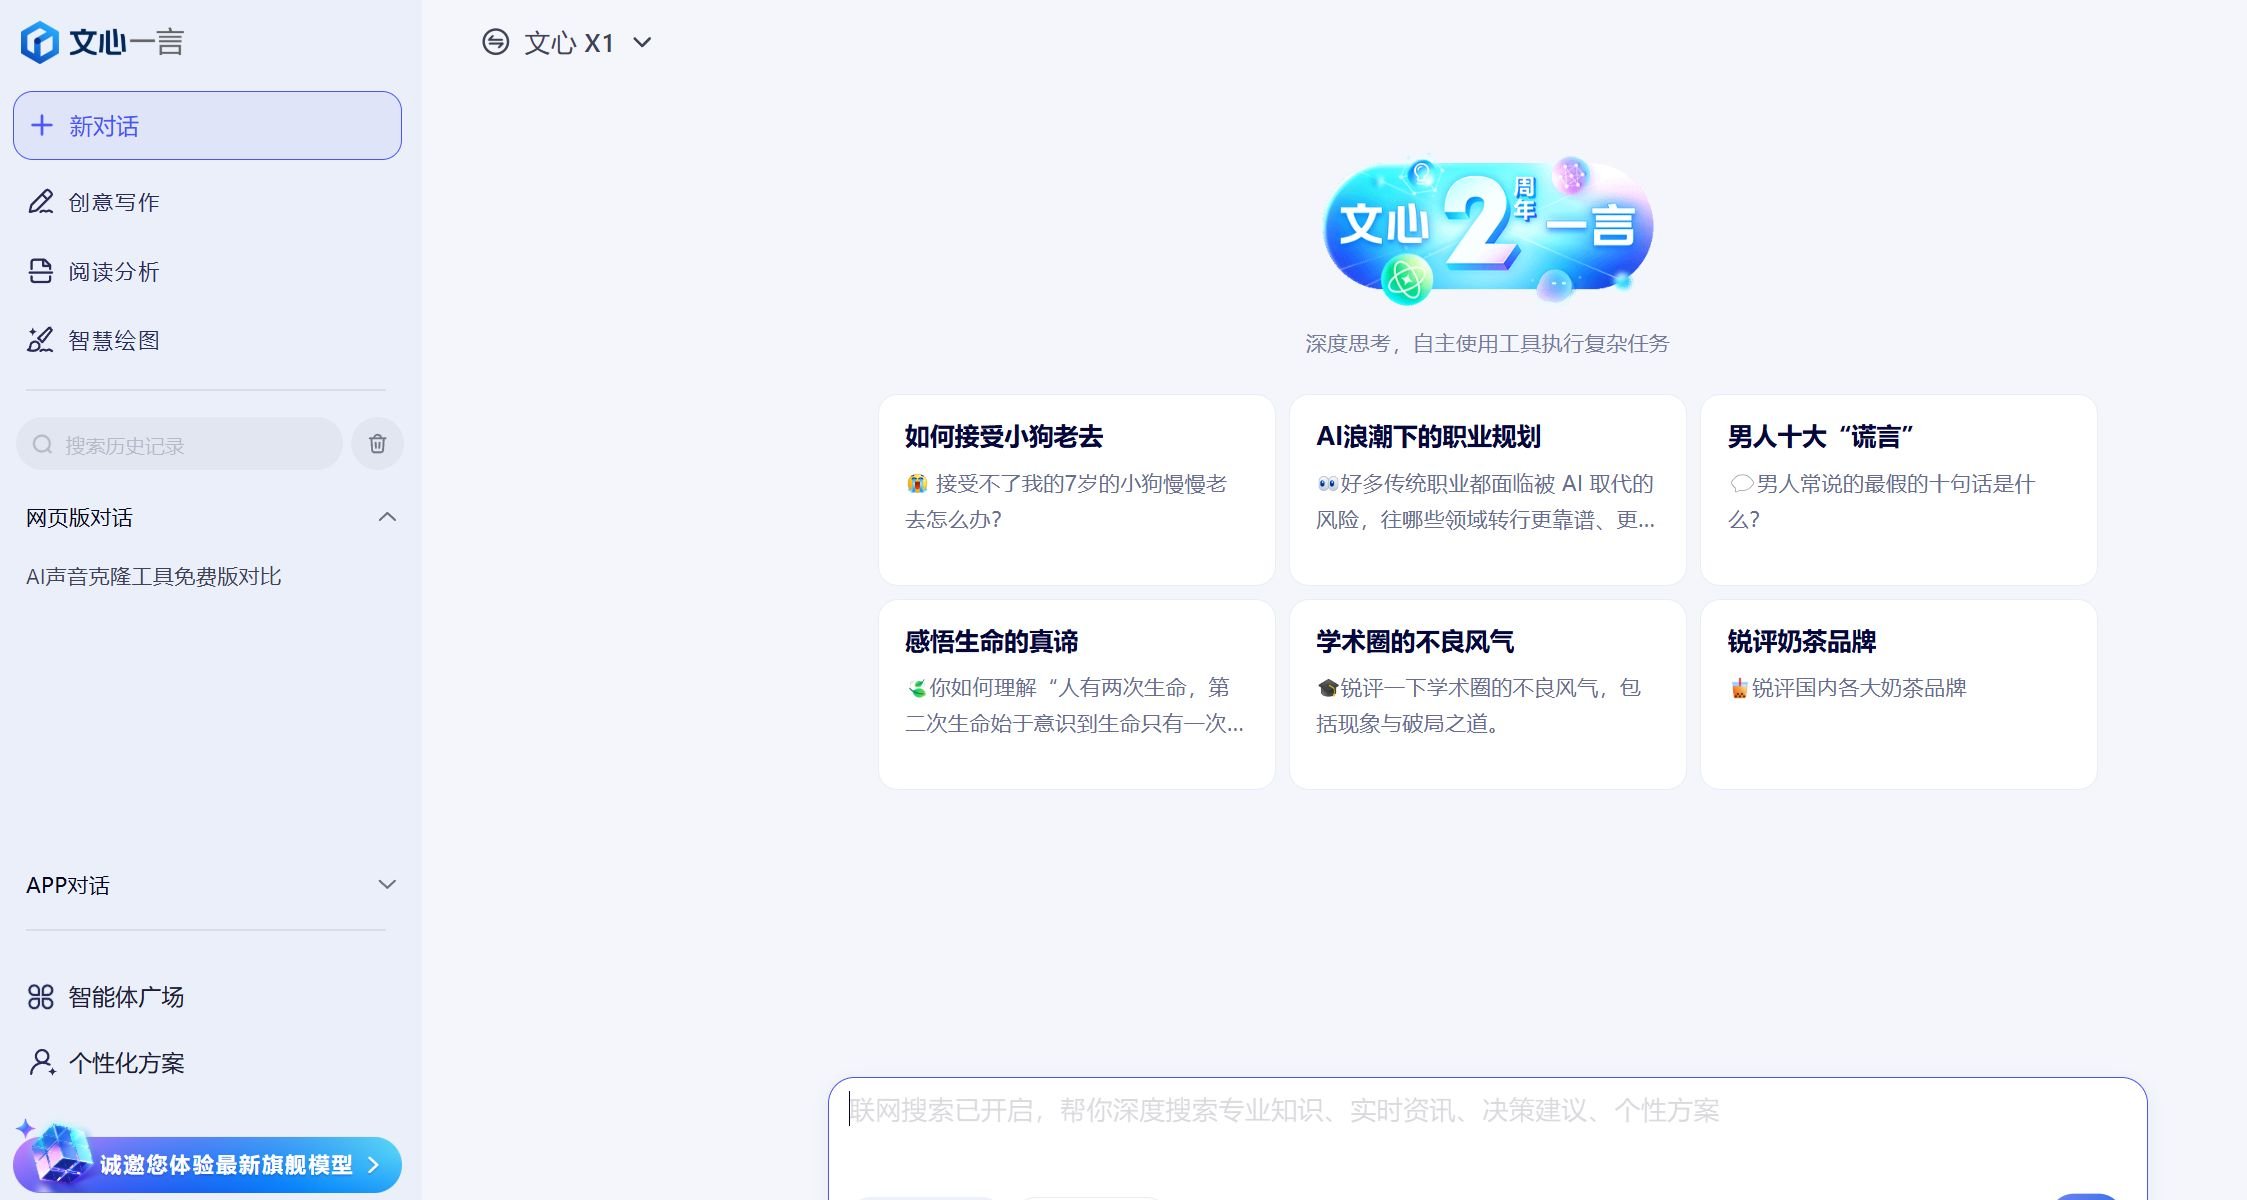Image resolution: width=2247 pixels, height=1200 pixels.
Task: Collapse the 网页版对话 section
Action: pos(385,517)
